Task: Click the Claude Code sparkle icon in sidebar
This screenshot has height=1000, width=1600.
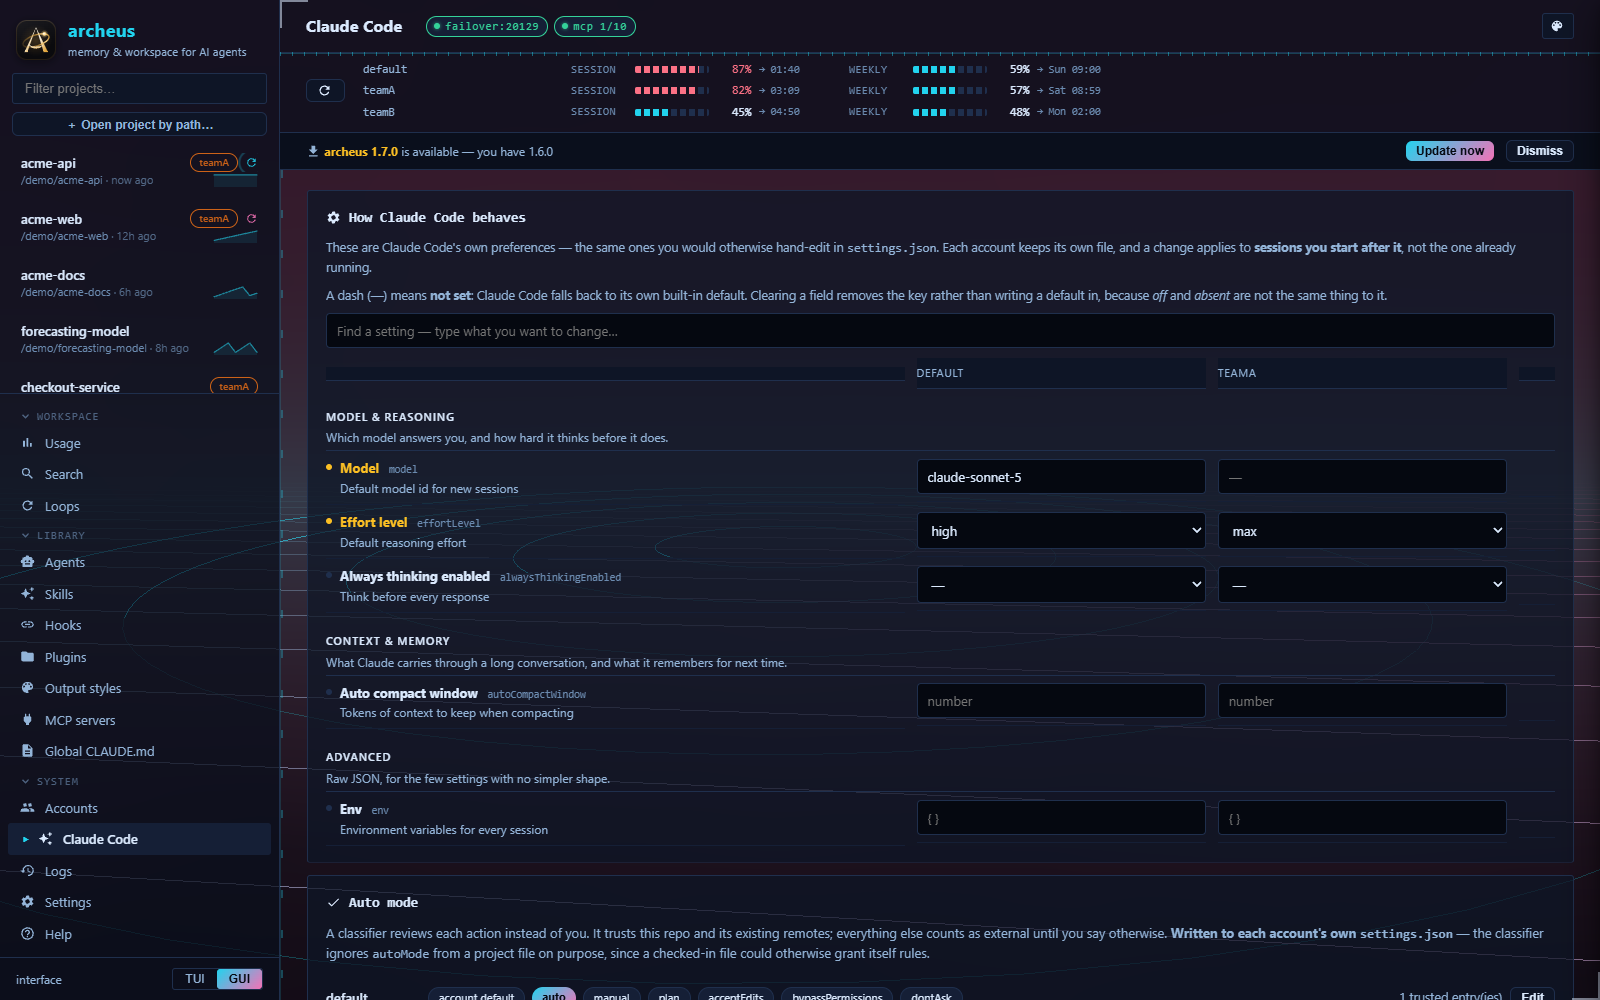Action: click(x=45, y=839)
